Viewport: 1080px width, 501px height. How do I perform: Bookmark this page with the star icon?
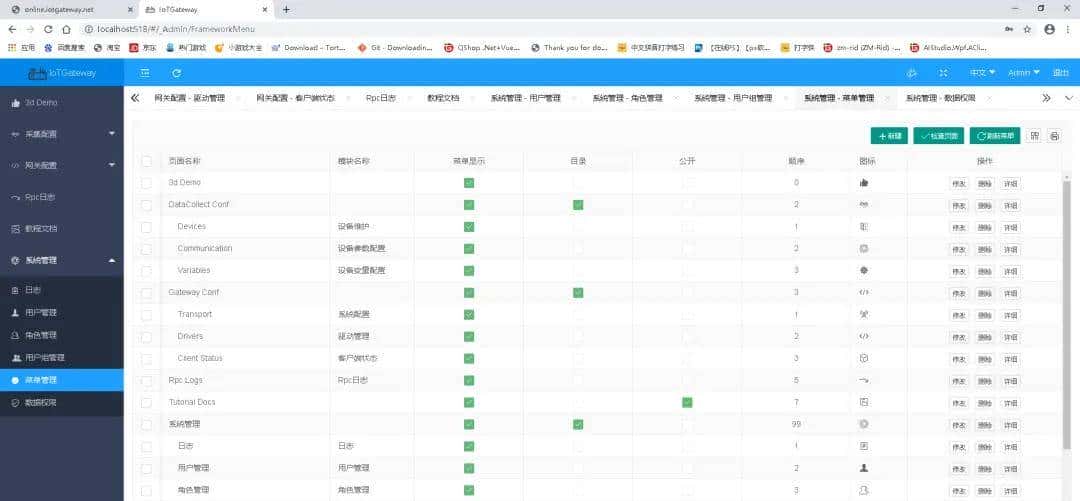point(1028,30)
